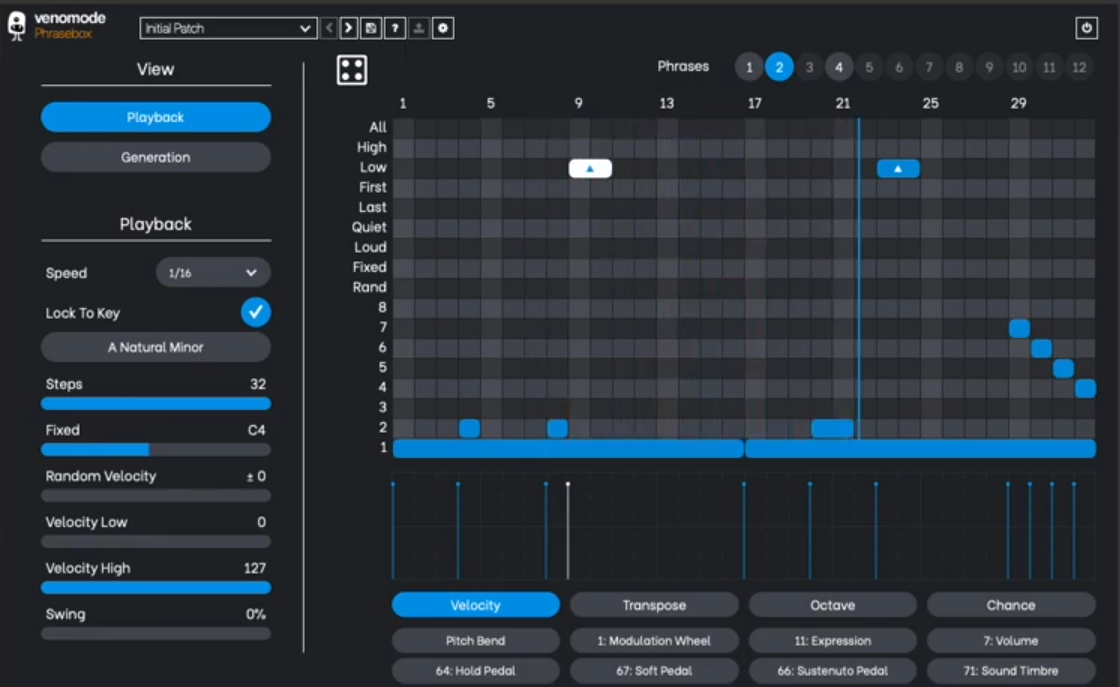Screen dimensions: 1120x687
Task: Adjust the Swing slider
Action: point(156,633)
